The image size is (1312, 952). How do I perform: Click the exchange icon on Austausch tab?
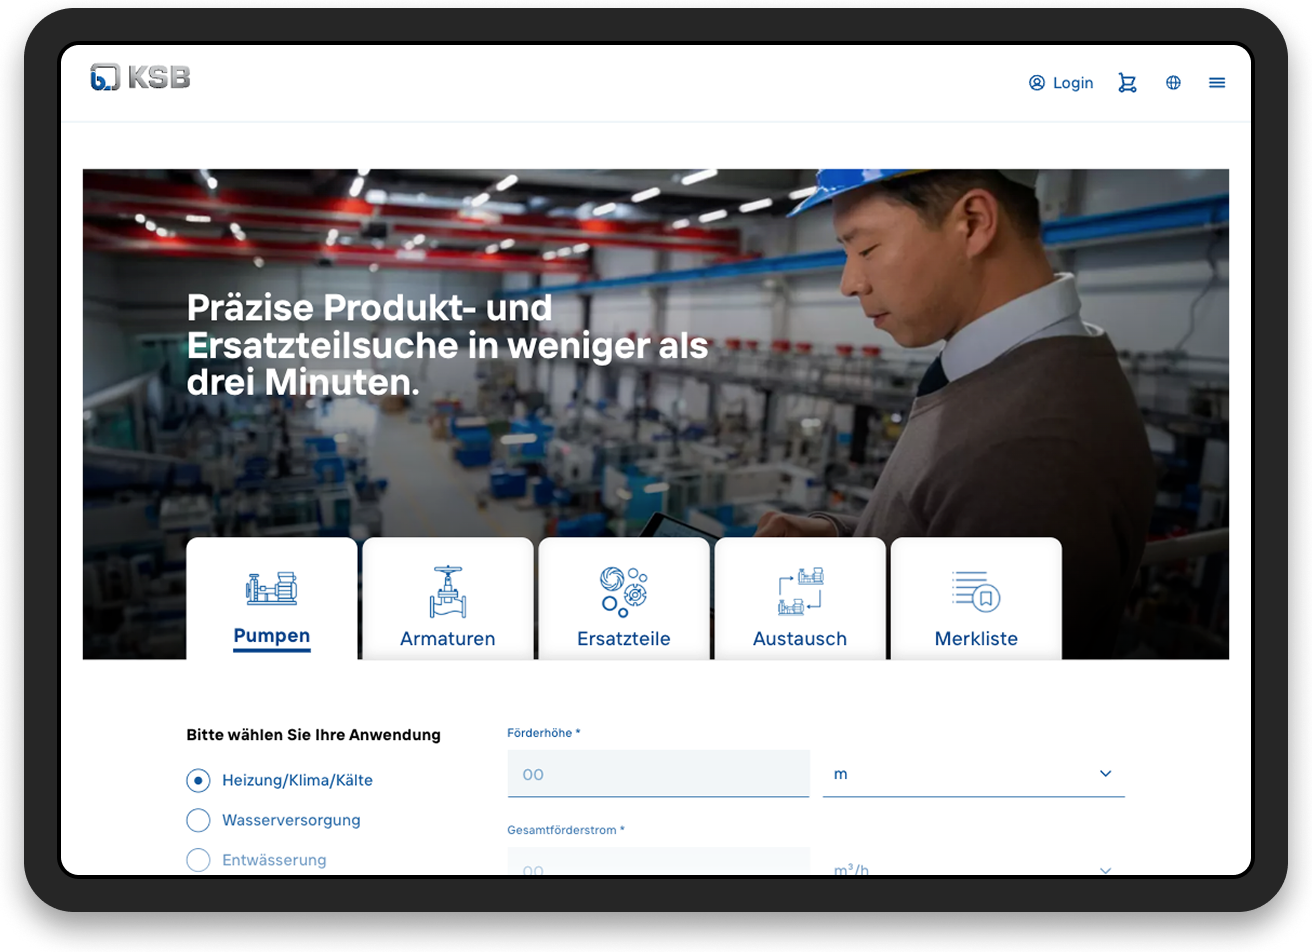pos(800,591)
